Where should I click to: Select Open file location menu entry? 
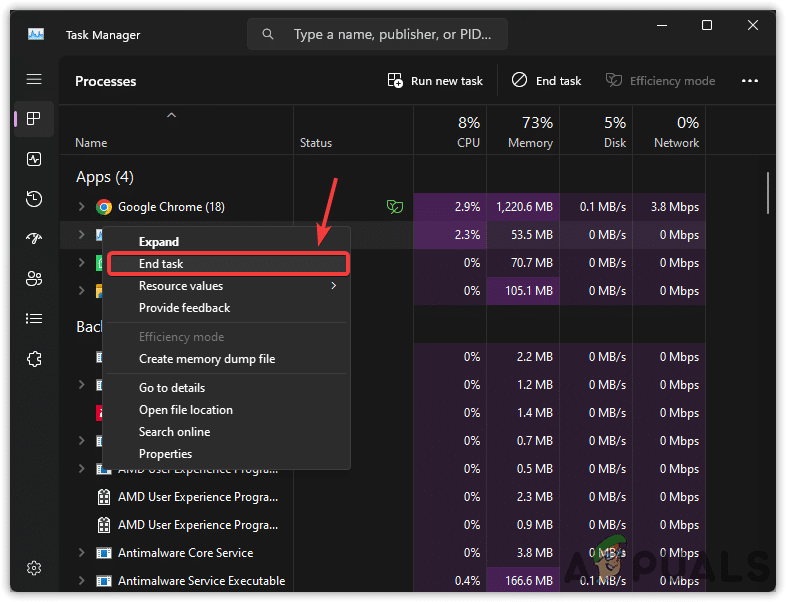coord(186,410)
